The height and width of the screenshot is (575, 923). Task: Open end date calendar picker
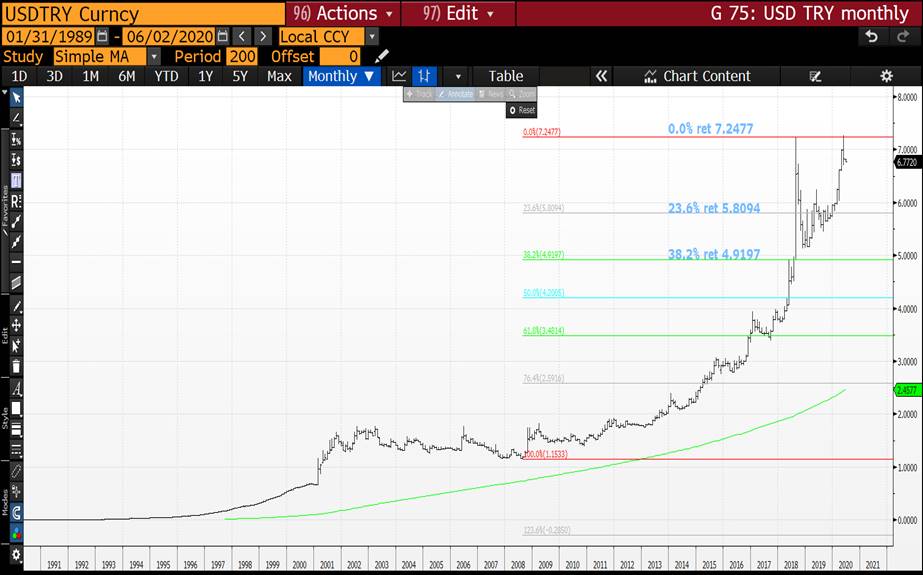pyautogui.click(x=223, y=36)
